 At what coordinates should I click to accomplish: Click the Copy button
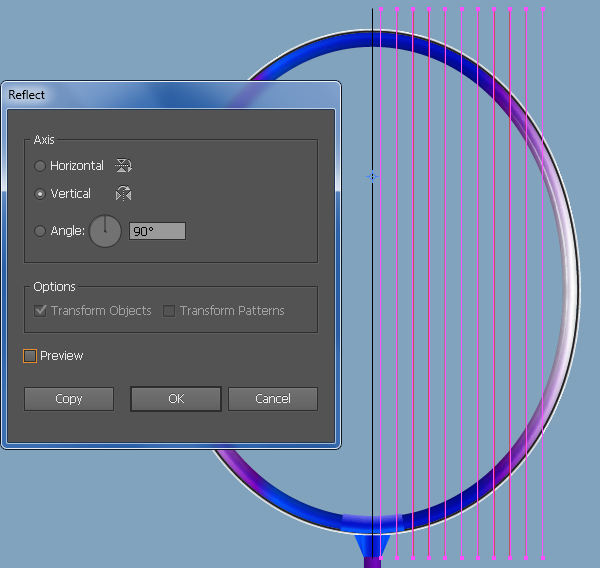point(69,399)
